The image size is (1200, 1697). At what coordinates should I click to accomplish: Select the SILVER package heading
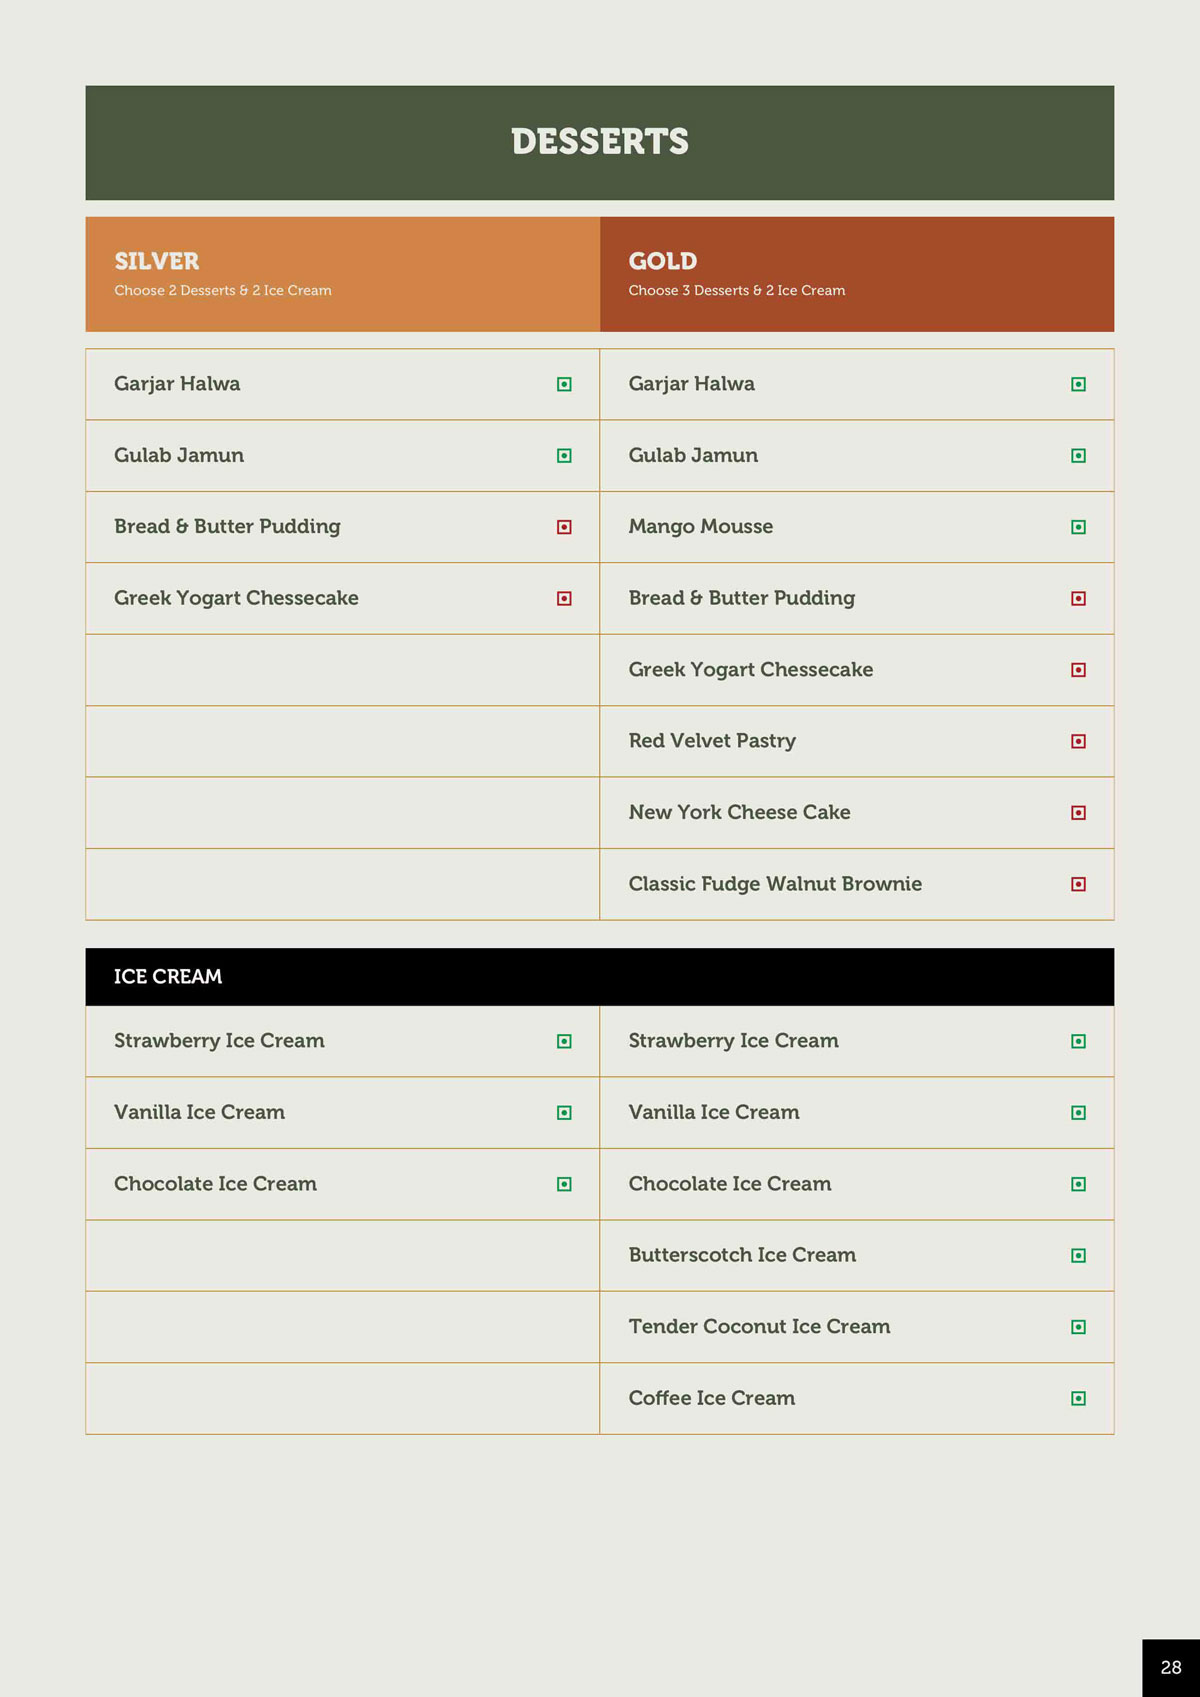(157, 261)
